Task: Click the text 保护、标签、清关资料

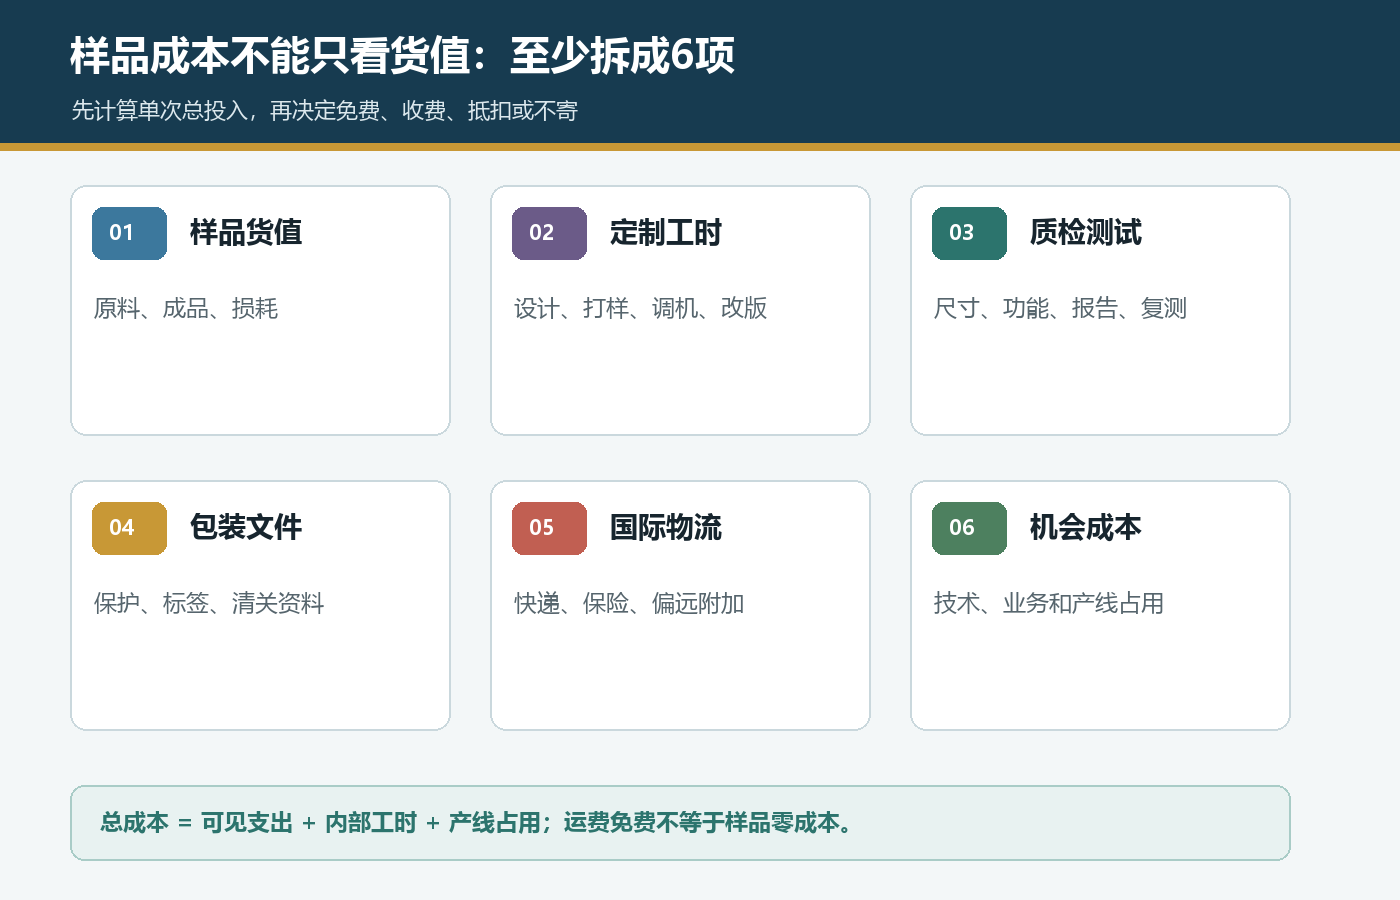Action: [x=209, y=603]
